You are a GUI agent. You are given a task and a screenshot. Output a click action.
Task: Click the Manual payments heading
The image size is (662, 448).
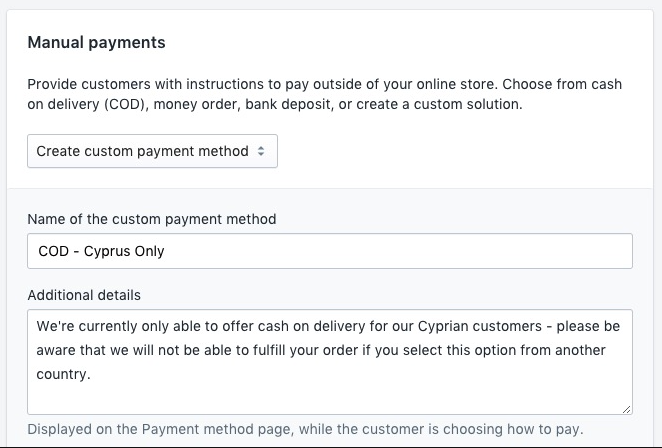coord(96,43)
